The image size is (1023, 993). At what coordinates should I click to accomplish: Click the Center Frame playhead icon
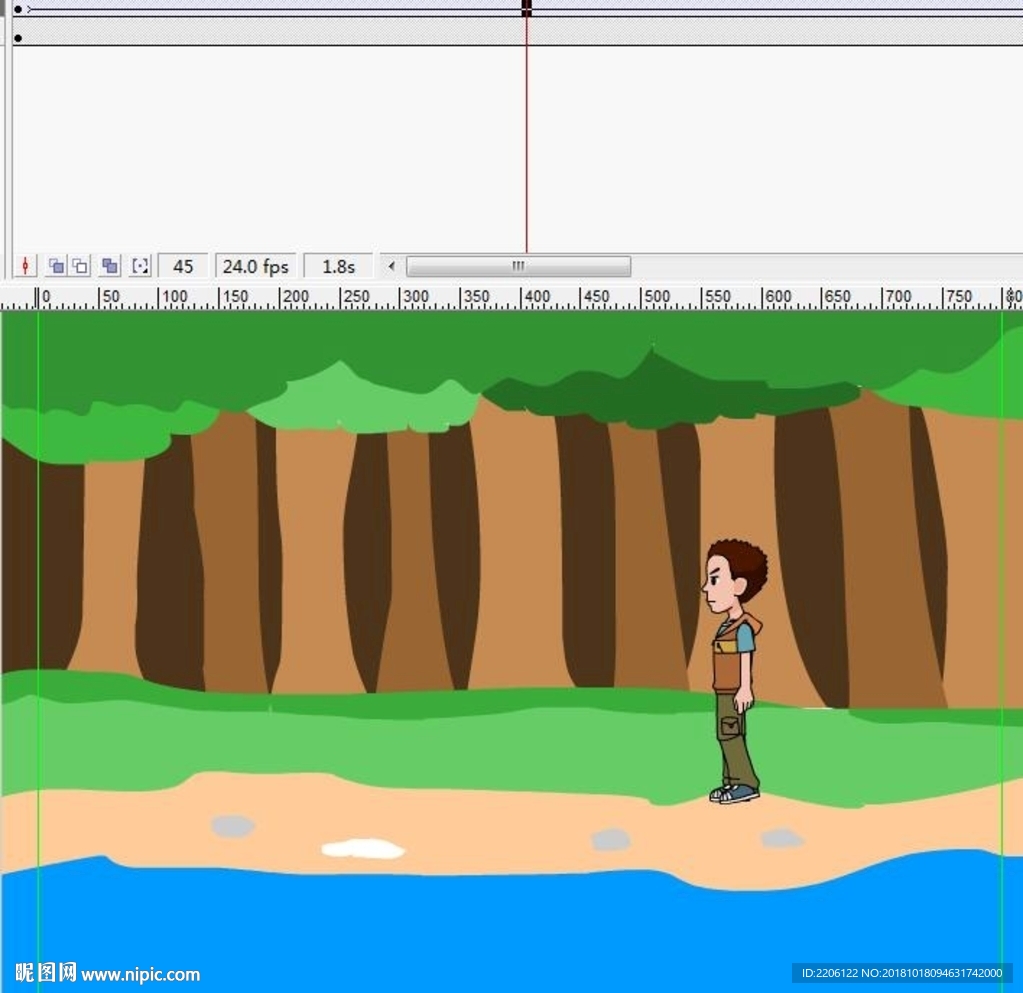[x=25, y=266]
